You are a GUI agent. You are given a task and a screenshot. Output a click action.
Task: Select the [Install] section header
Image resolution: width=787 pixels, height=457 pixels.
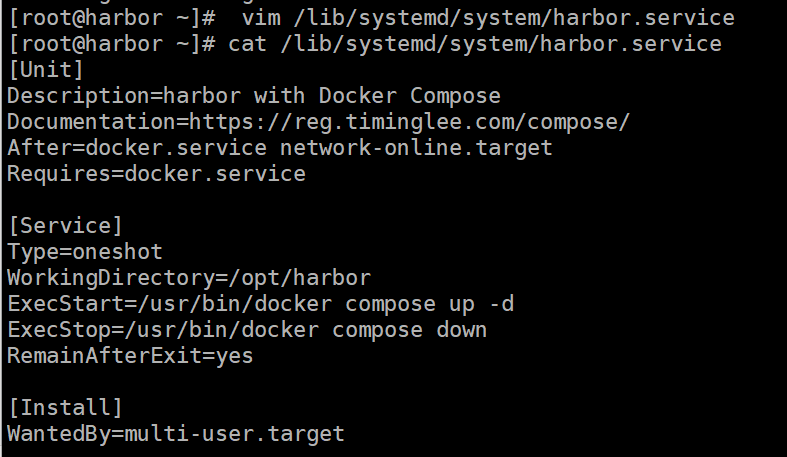coord(65,408)
